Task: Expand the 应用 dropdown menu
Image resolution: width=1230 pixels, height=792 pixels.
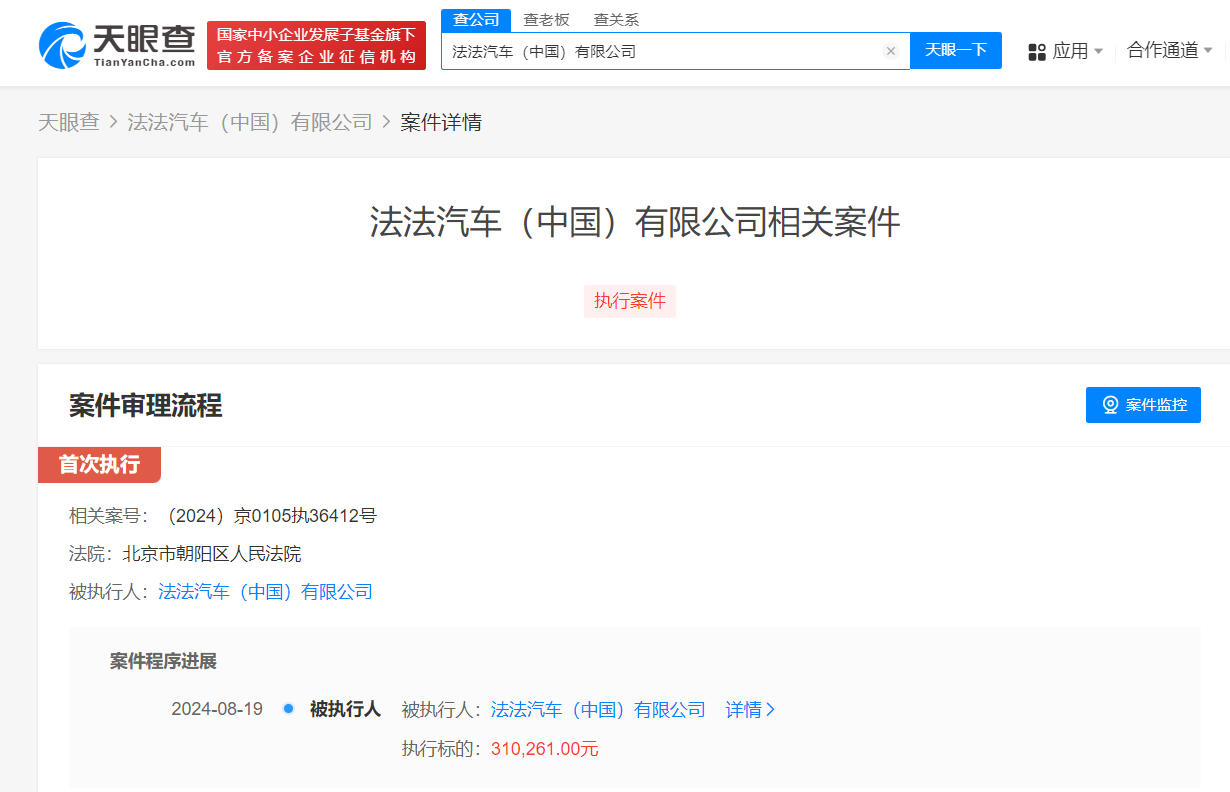Action: point(1075,51)
